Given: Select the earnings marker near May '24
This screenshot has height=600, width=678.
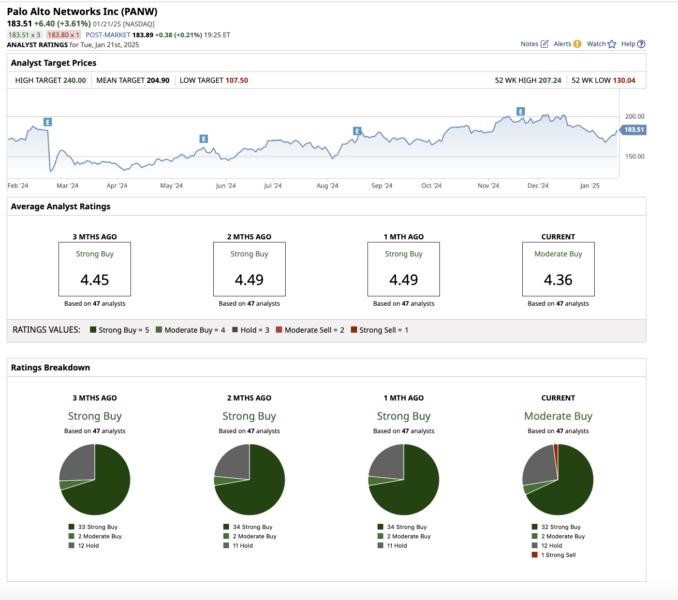Looking at the screenshot, I should click(203, 138).
